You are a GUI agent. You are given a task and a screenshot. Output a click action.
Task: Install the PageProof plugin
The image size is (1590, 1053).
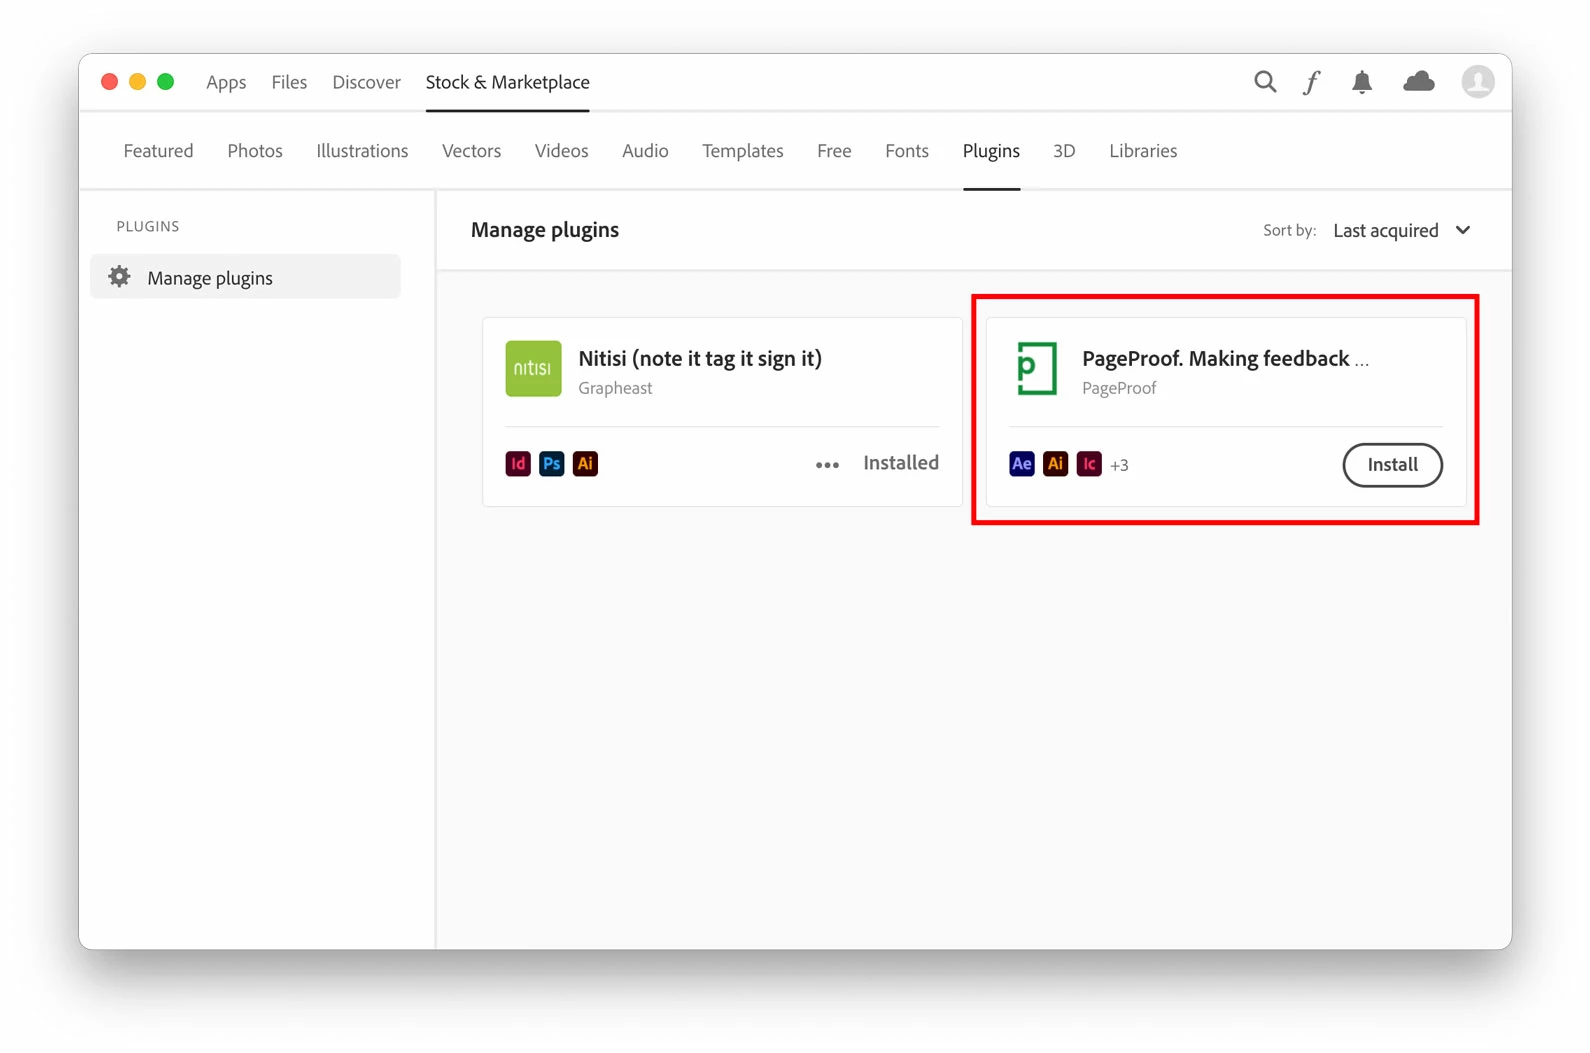pyautogui.click(x=1392, y=465)
